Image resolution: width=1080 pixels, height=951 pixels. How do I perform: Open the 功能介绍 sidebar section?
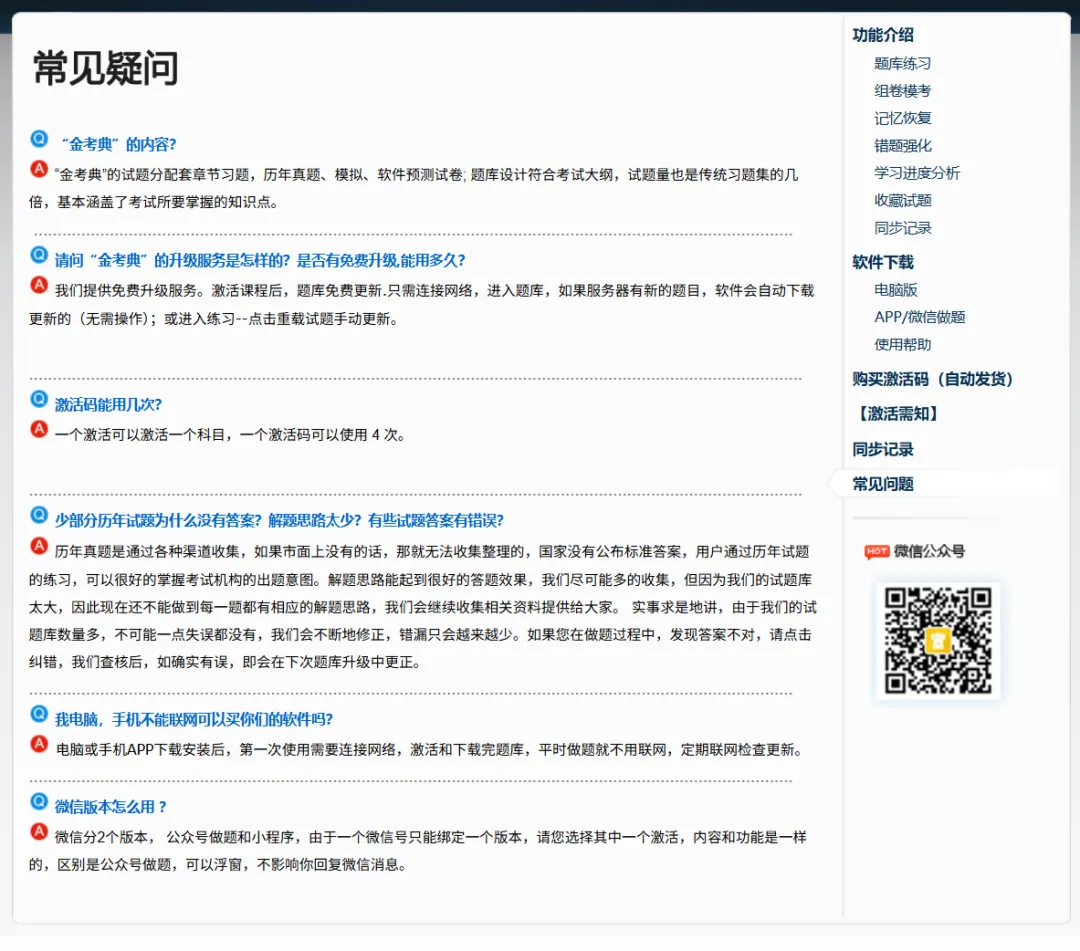pos(883,35)
